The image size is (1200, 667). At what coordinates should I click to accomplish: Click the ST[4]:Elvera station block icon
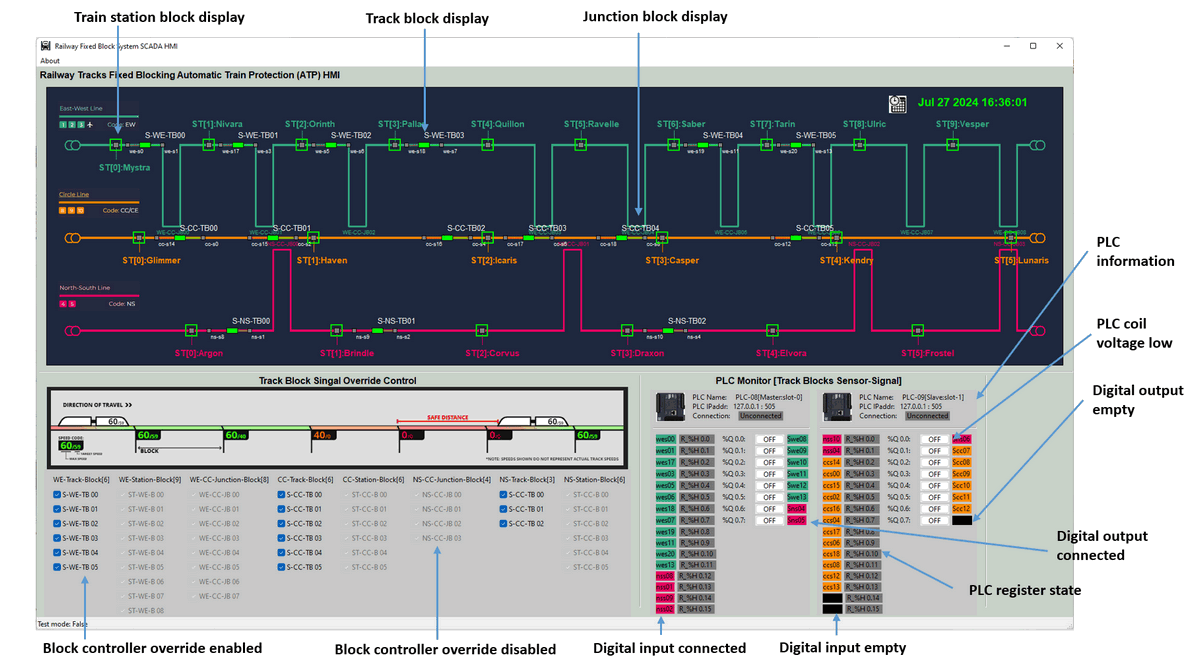pos(772,329)
